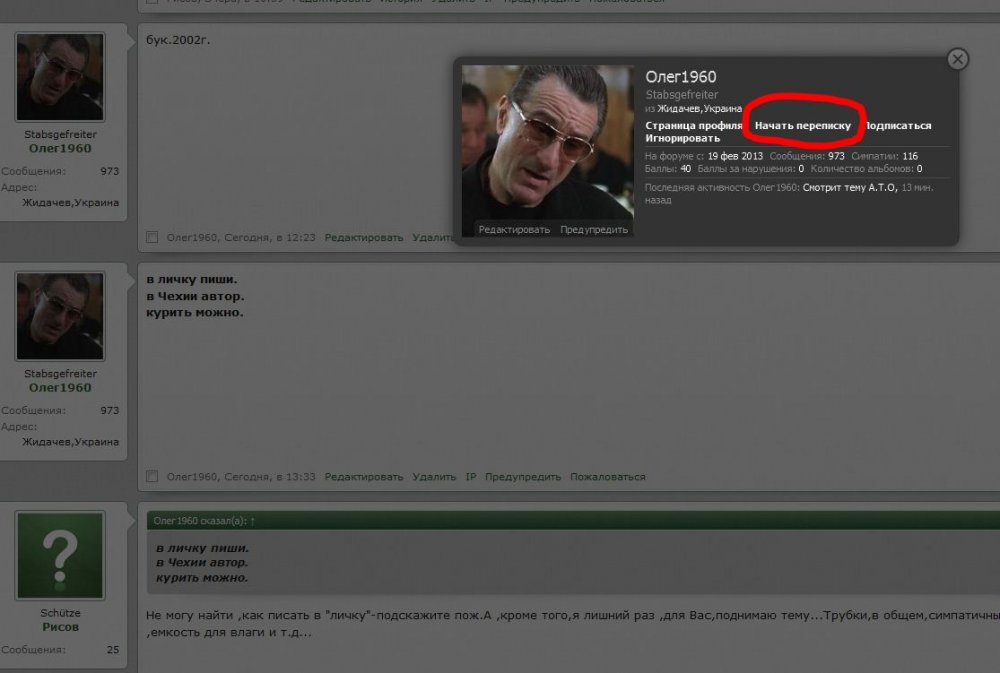1000x673 pixels.
Task: Click Подписаться in the profile popup
Action: coord(898,126)
